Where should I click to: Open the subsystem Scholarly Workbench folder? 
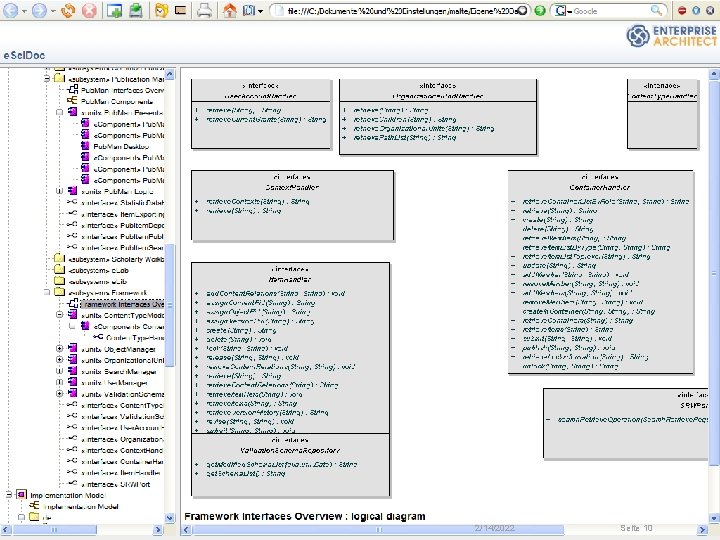click(116, 259)
